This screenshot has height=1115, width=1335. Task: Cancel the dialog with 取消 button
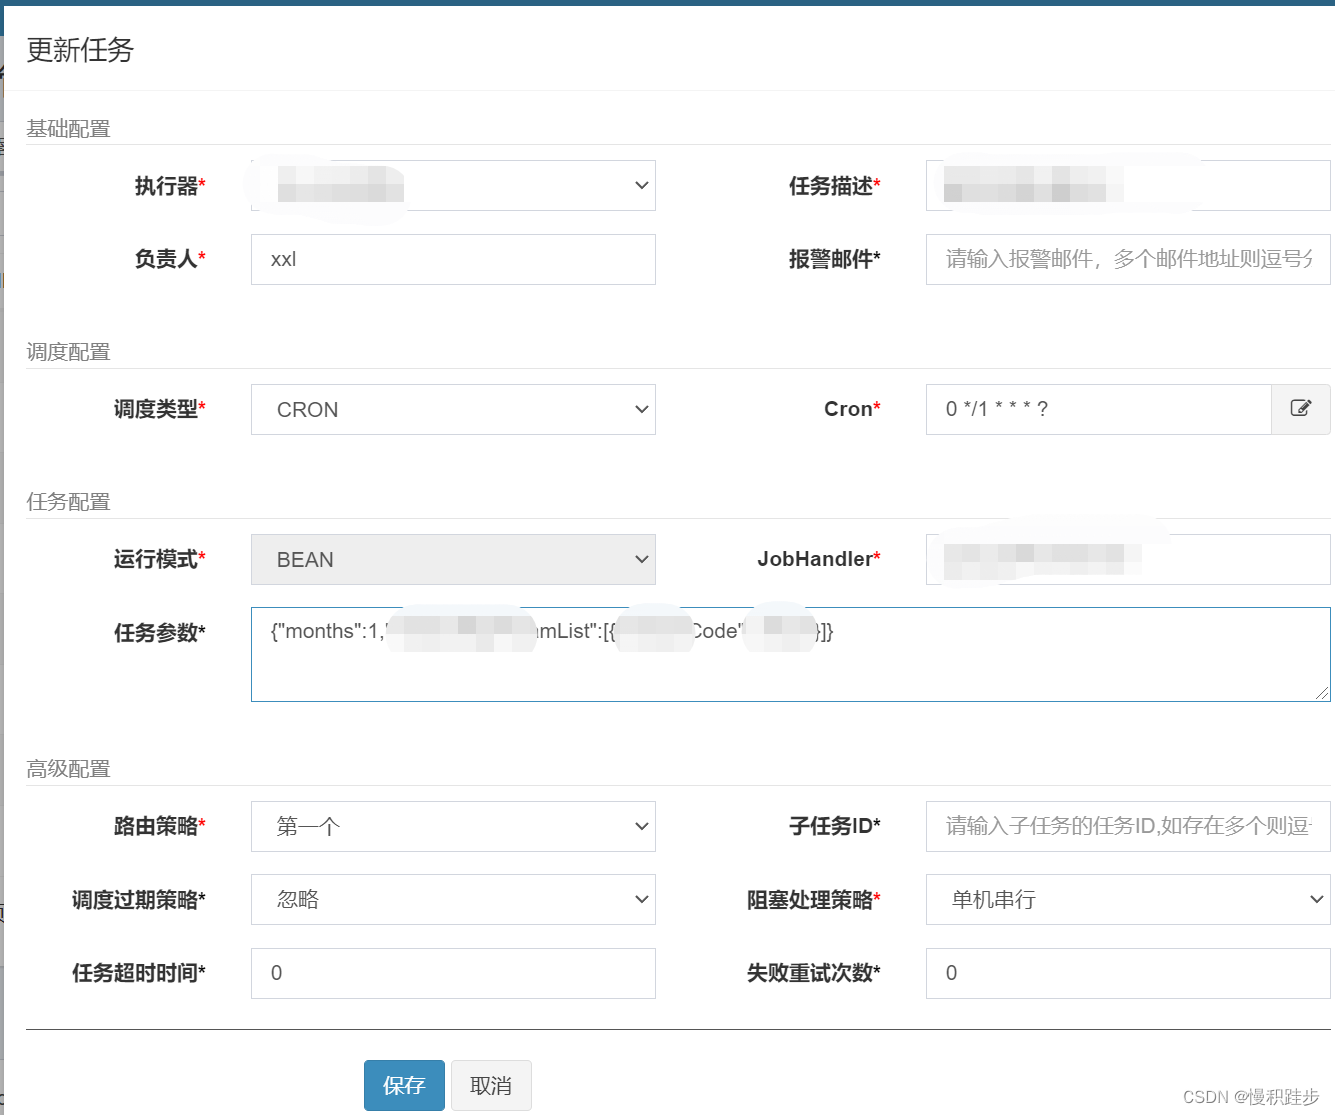[x=491, y=1085]
